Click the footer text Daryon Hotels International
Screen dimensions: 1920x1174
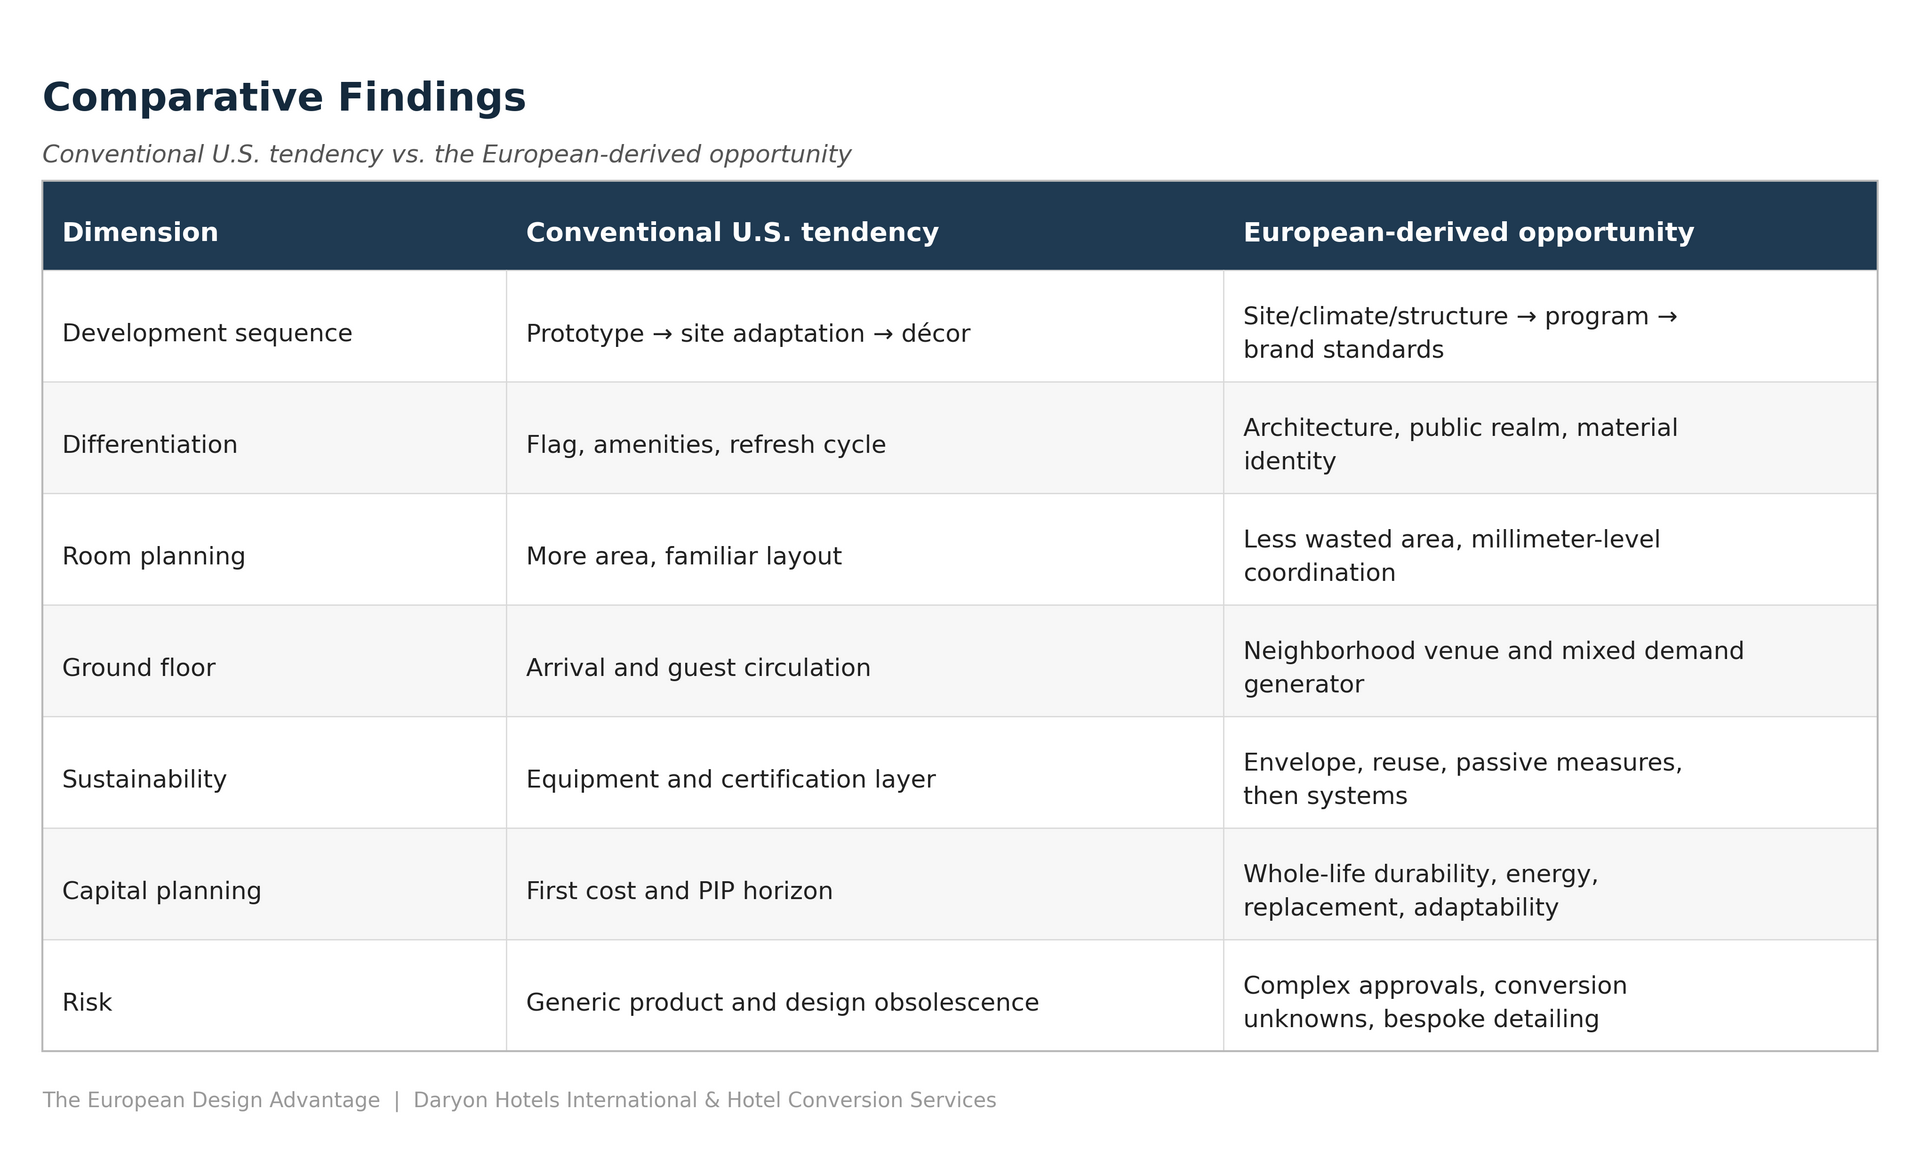click(555, 1101)
